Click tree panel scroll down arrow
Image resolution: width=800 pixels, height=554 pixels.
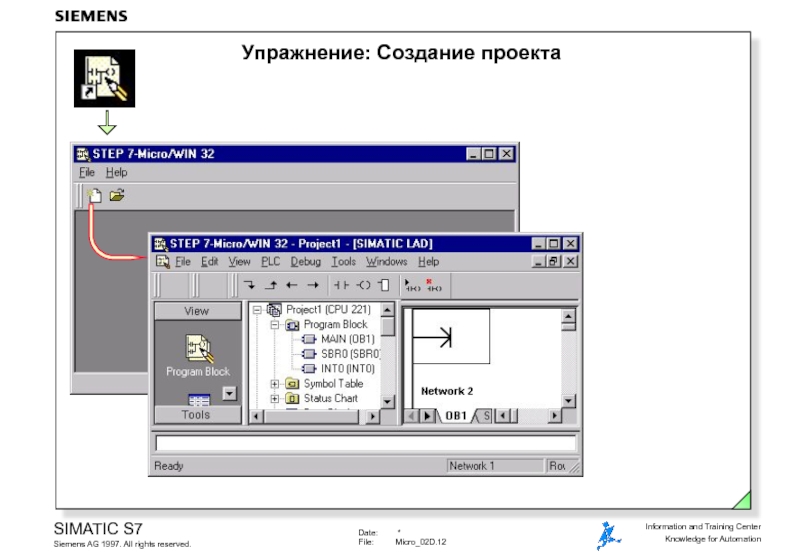(x=387, y=402)
